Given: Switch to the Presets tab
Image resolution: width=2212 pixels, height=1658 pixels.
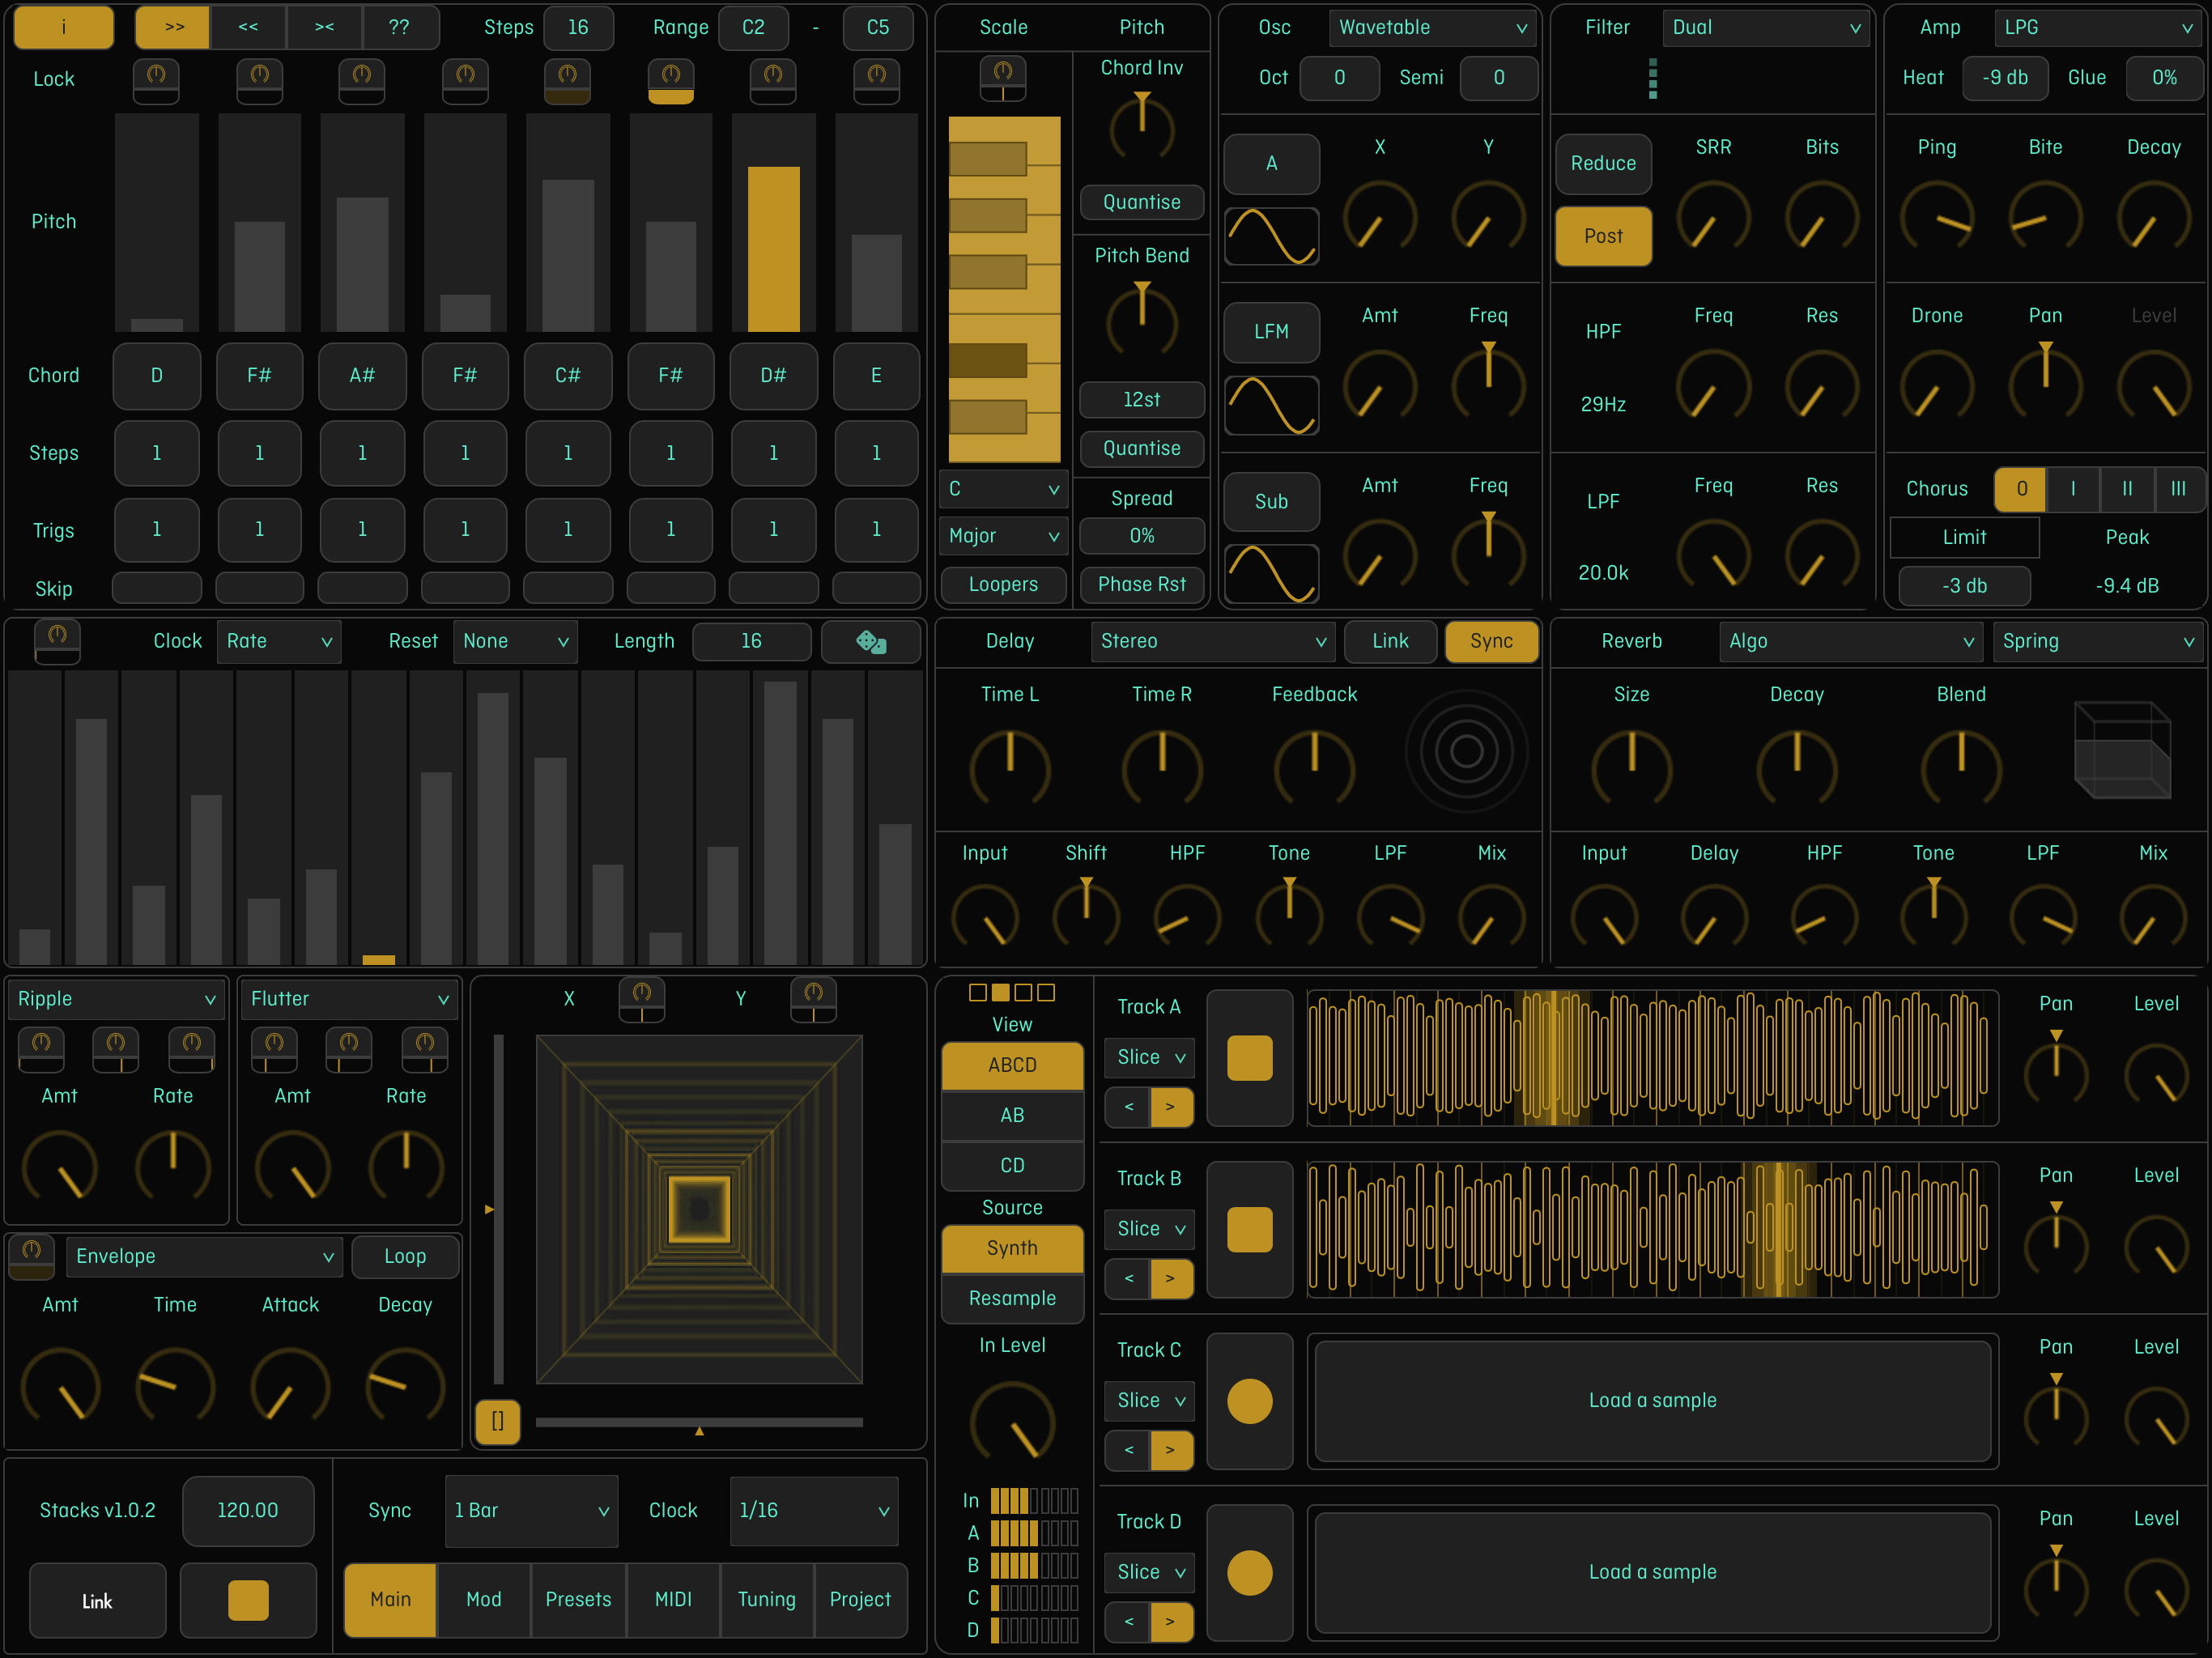Looking at the screenshot, I should click(x=578, y=1600).
